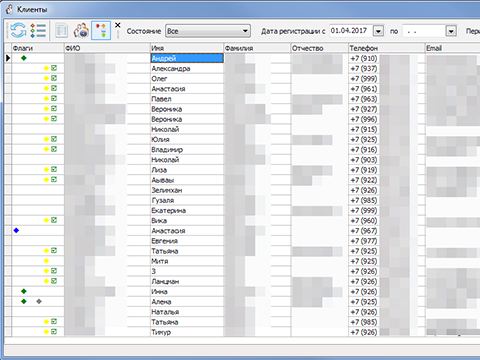Open the colored list view toolbar icon
This screenshot has width=480, height=360.
pyautogui.click(x=38, y=30)
